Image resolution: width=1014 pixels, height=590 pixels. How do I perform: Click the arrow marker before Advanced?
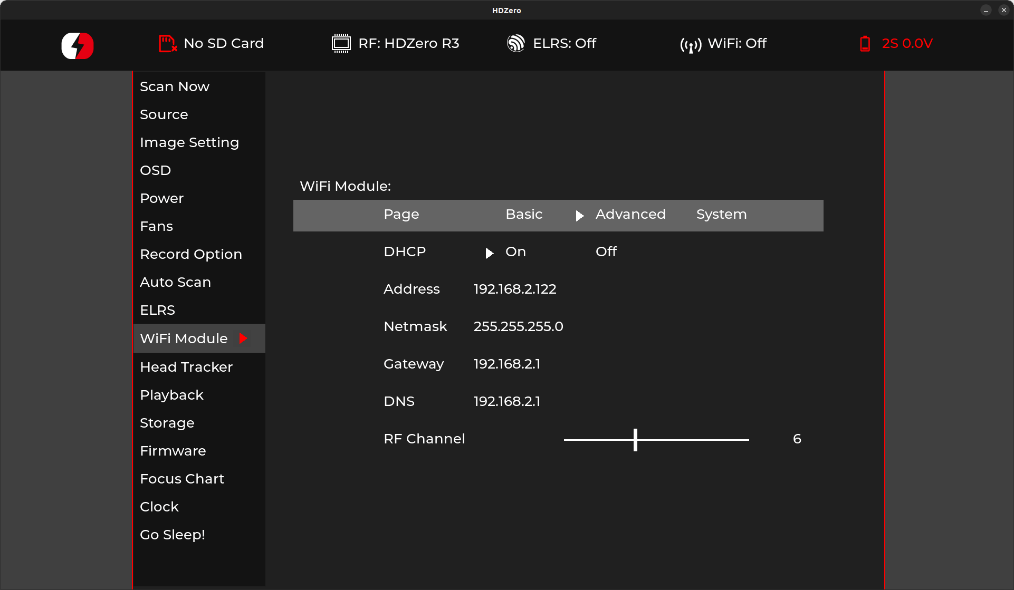coord(579,215)
